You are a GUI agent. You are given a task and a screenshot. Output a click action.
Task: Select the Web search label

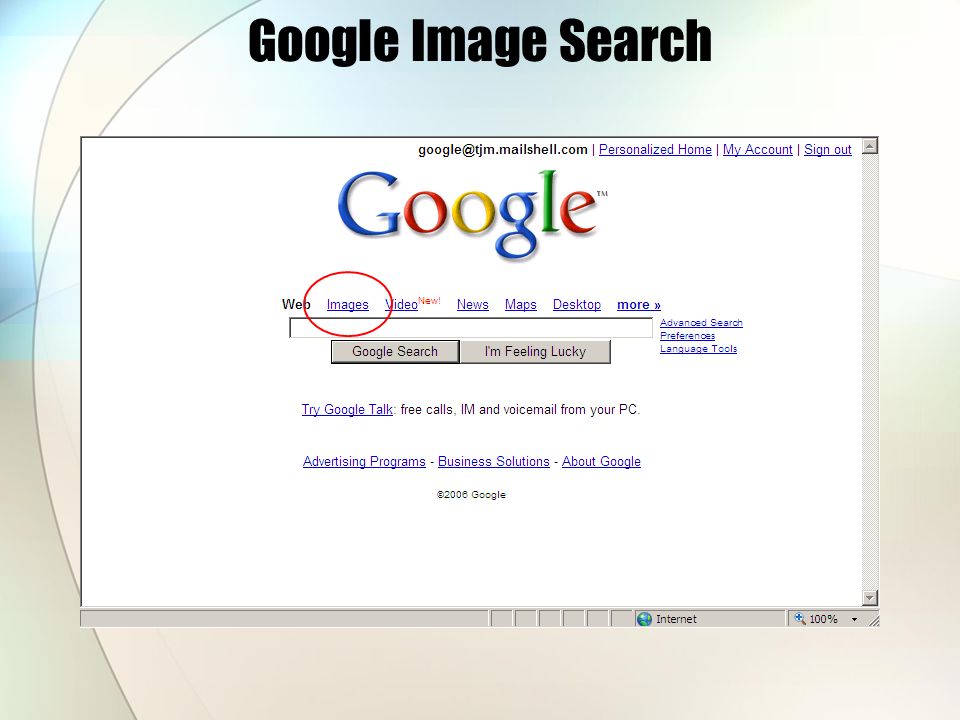pos(296,304)
